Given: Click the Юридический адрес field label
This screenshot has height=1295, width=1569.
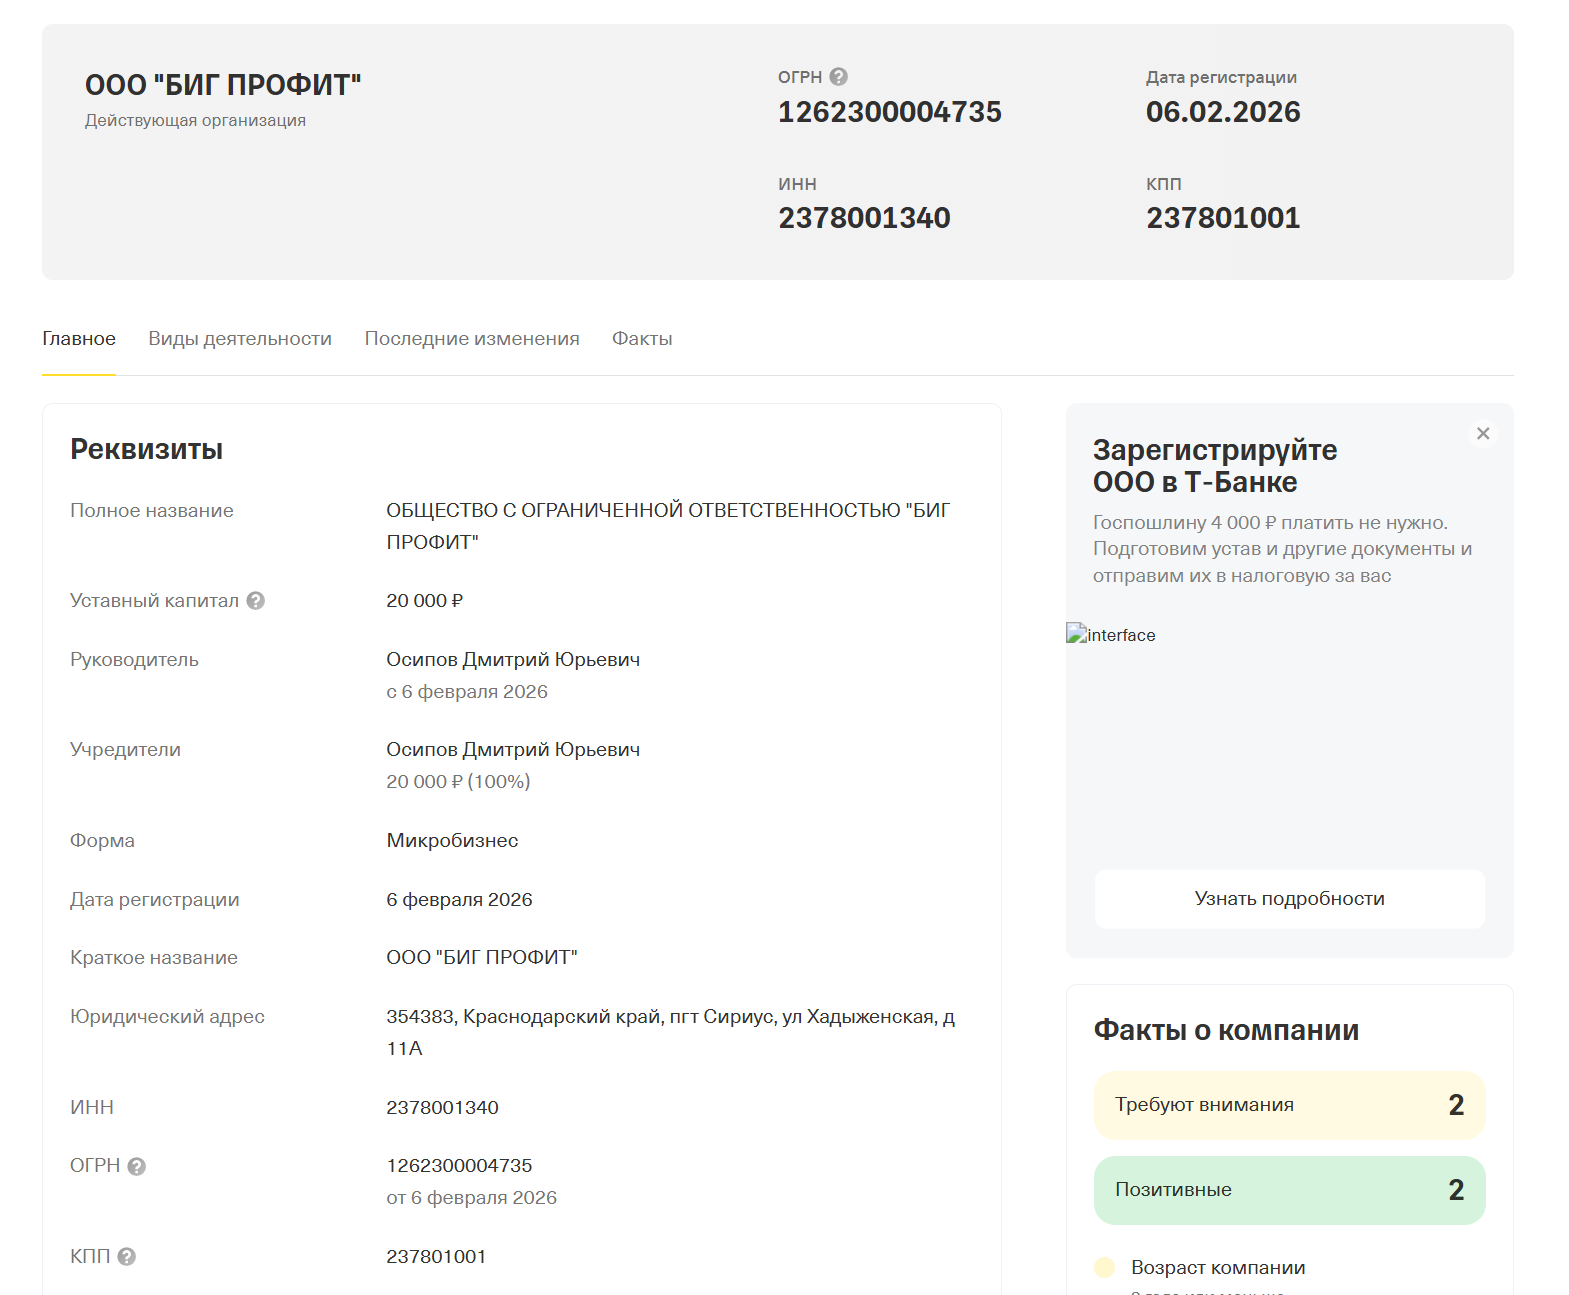Looking at the screenshot, I should 167,1017.
